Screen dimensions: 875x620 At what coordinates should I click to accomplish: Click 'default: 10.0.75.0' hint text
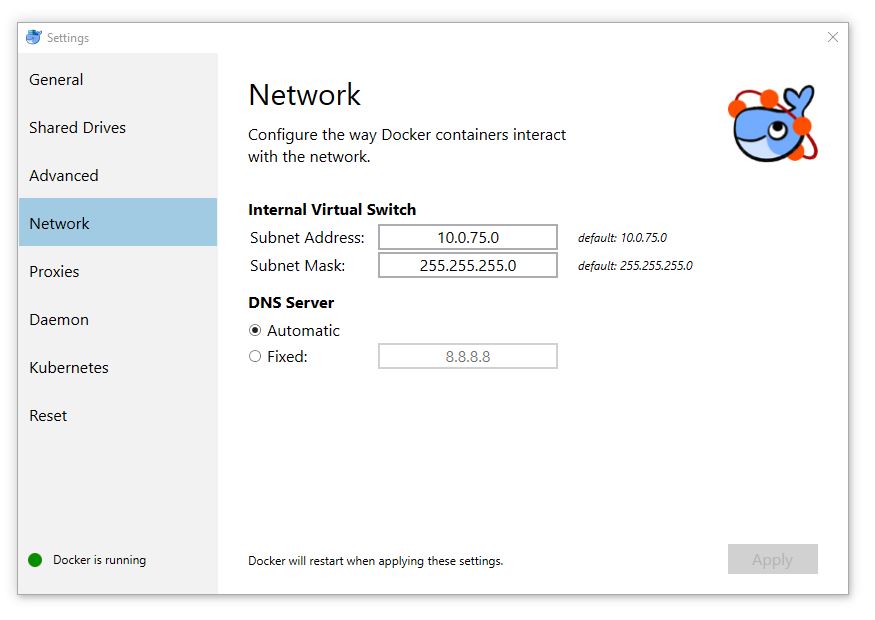click(x=622, y=238)
